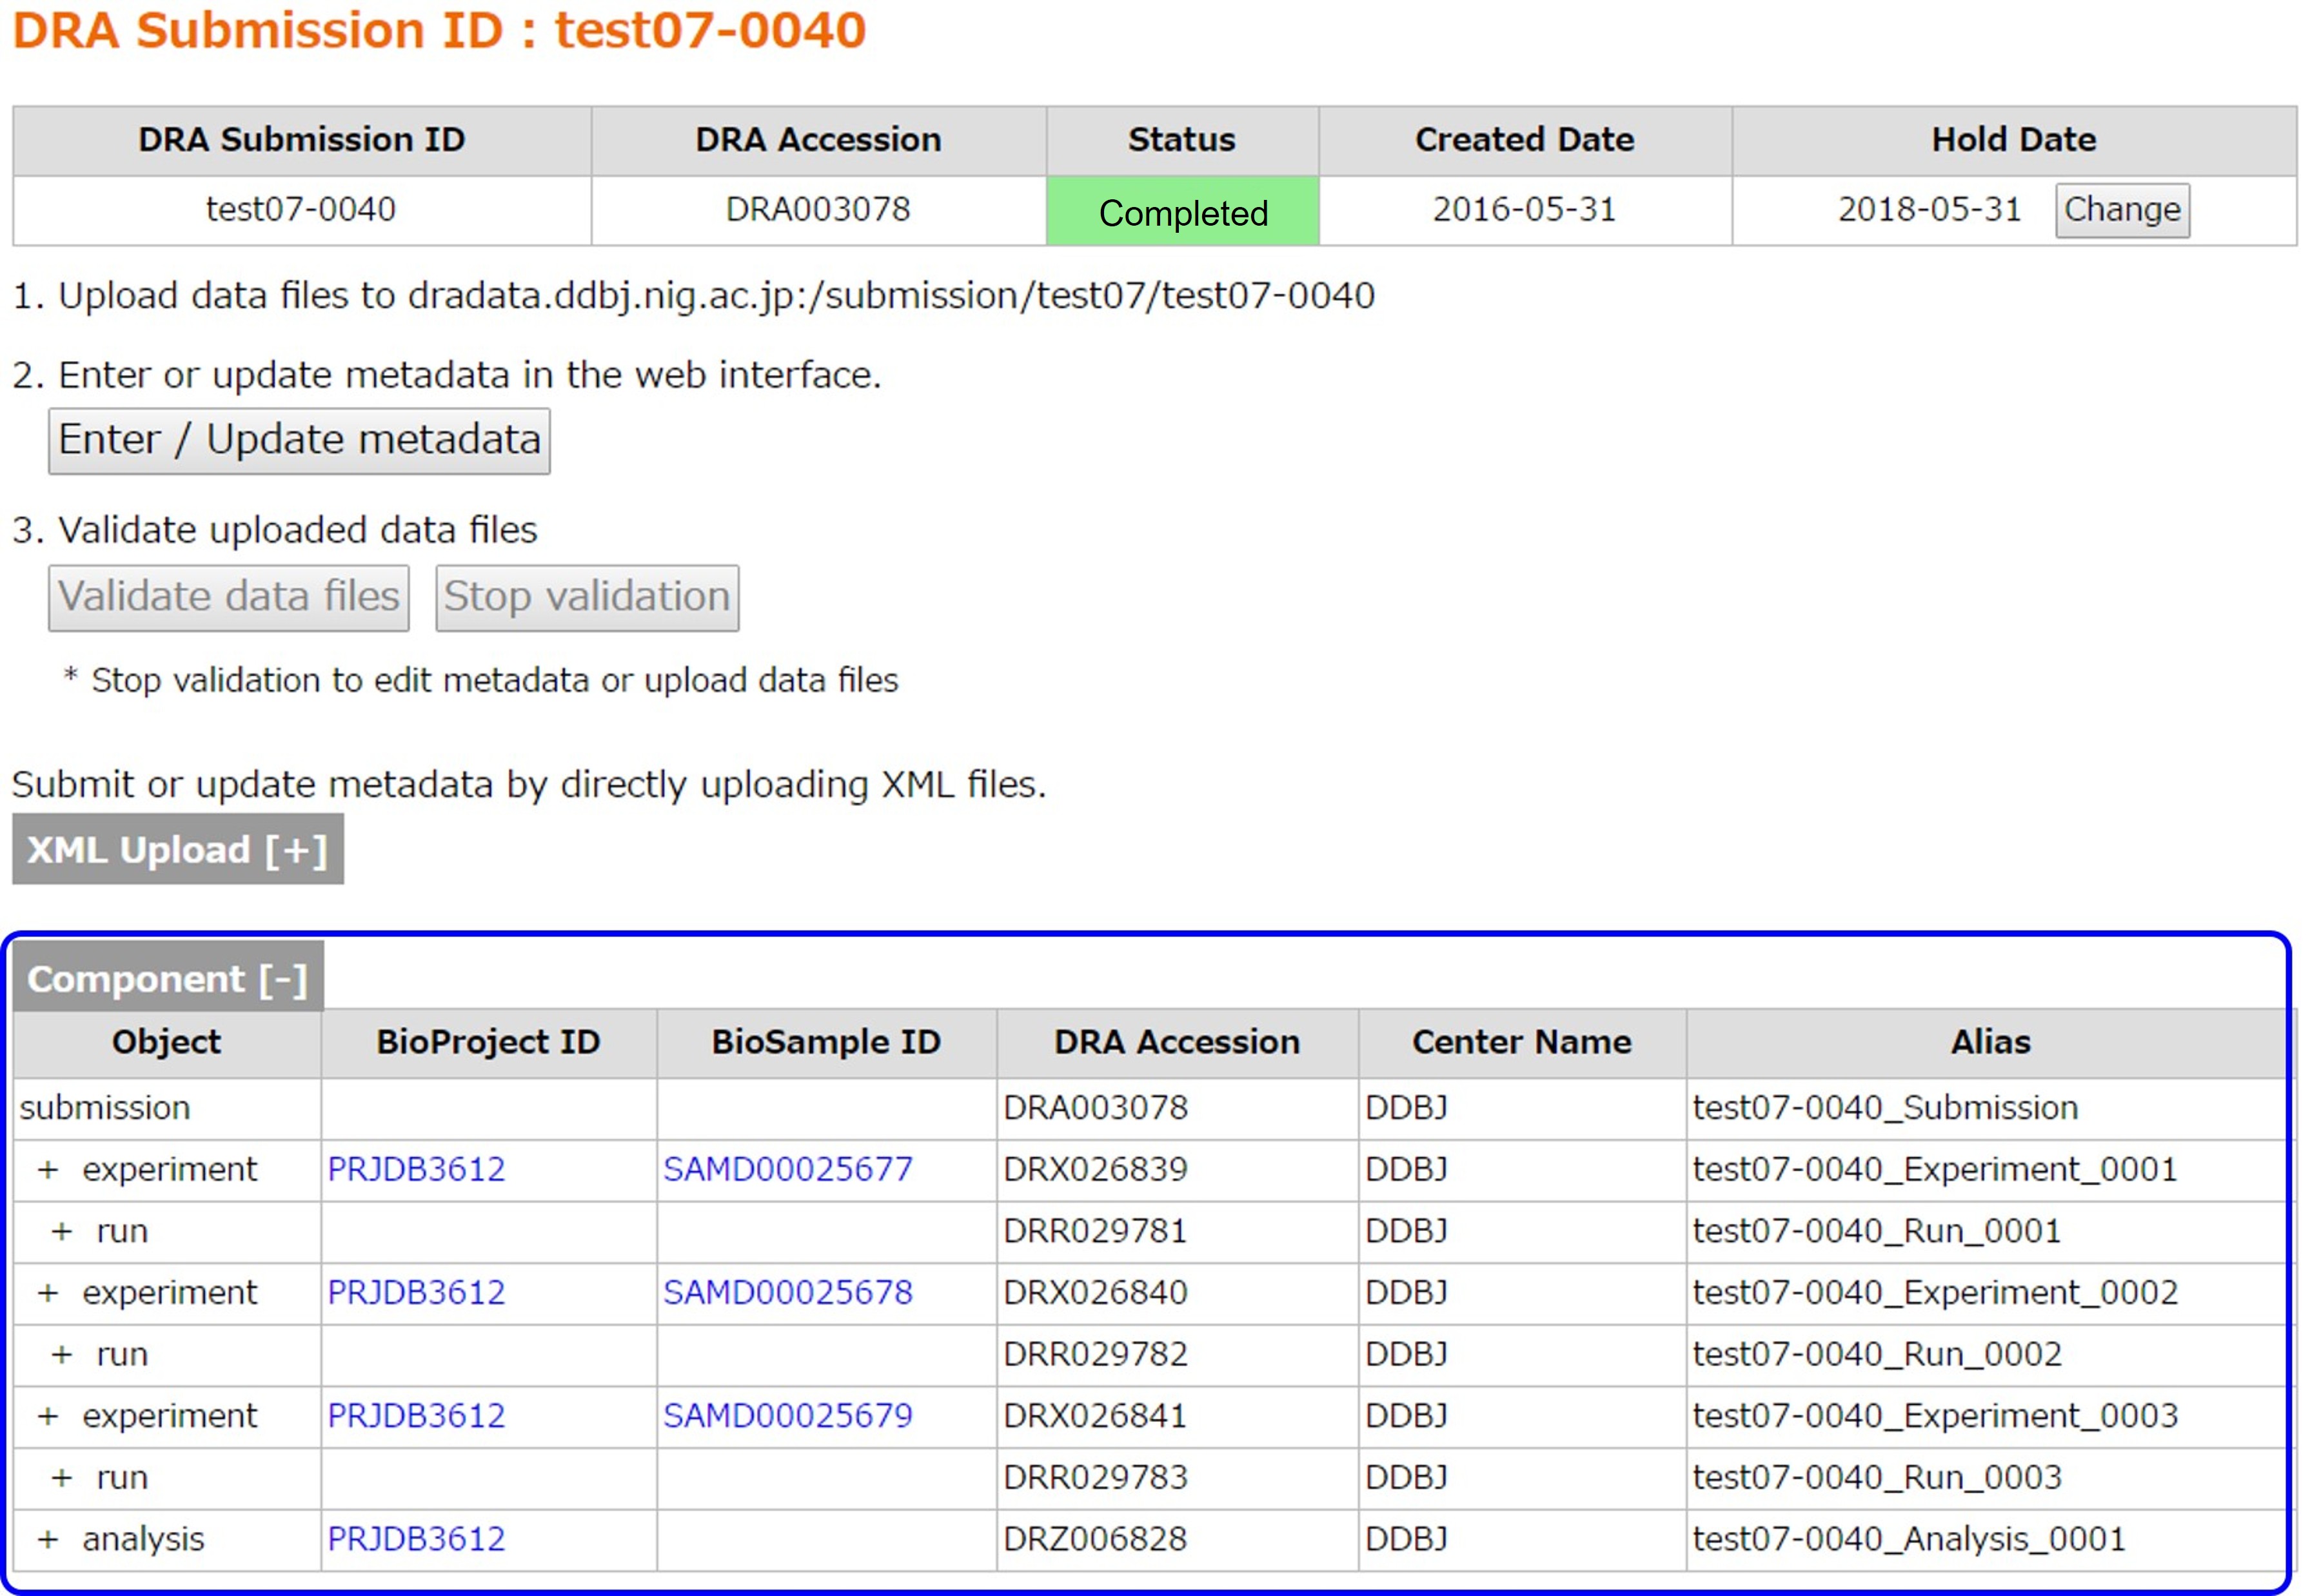Open PRJDB3612 link in Experiment_0001 row
2310x1596 pixels.
[x=416, y=1169]
